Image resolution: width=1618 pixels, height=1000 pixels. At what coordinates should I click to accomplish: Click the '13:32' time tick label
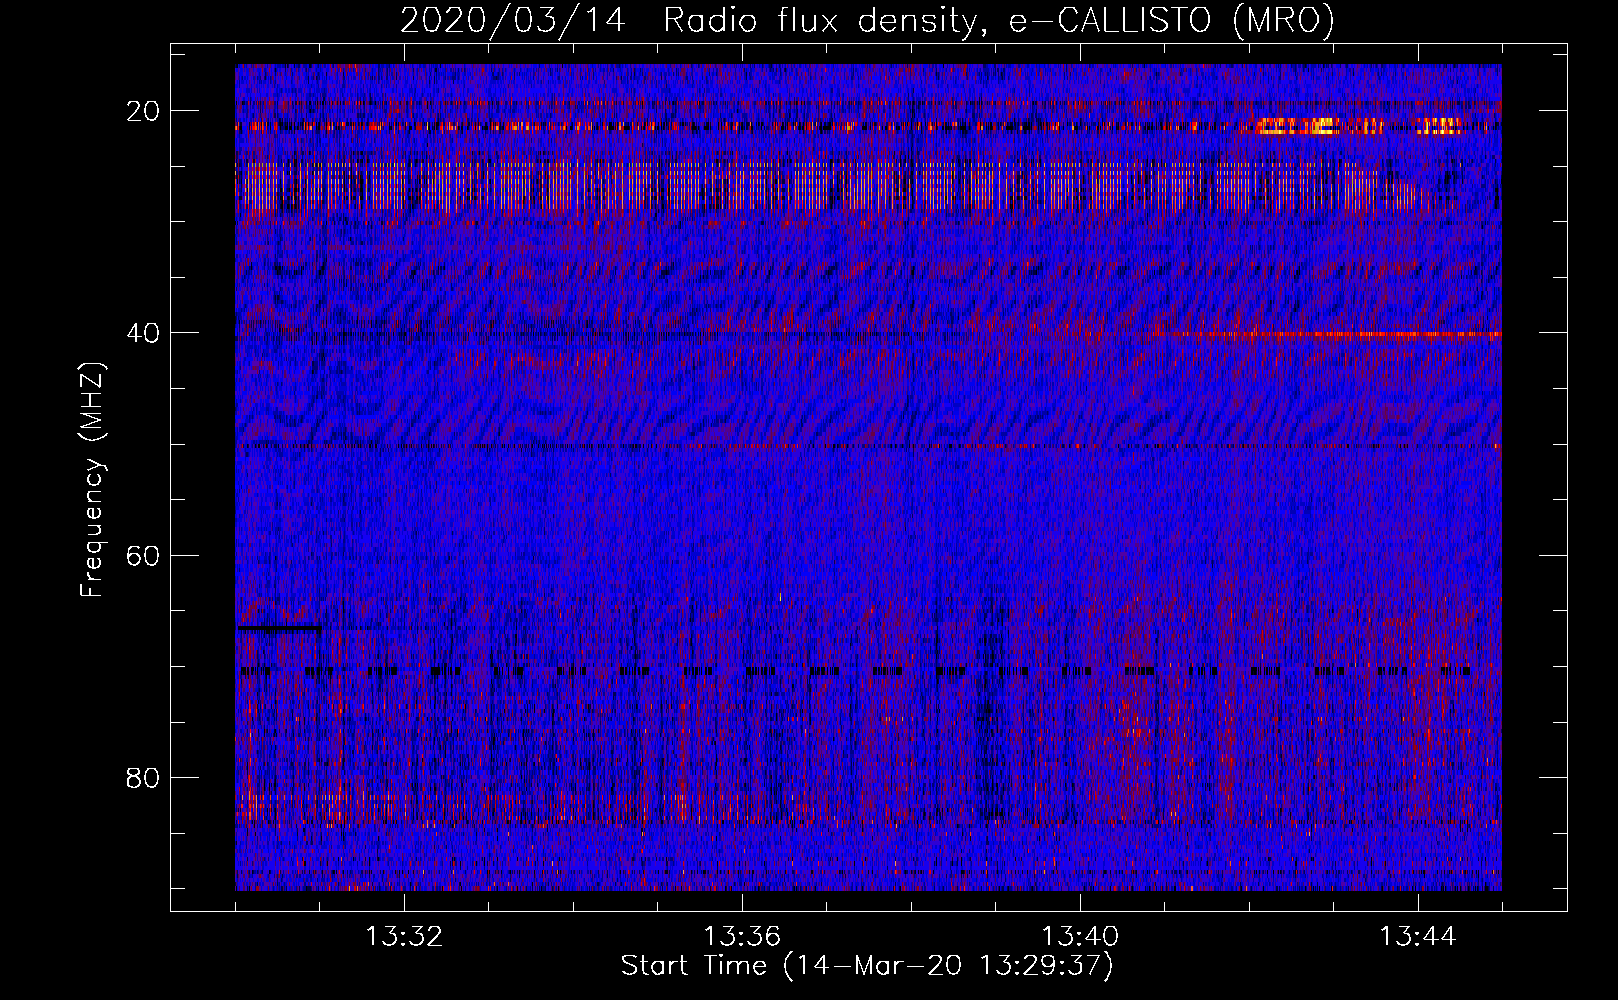coord(404,937)
